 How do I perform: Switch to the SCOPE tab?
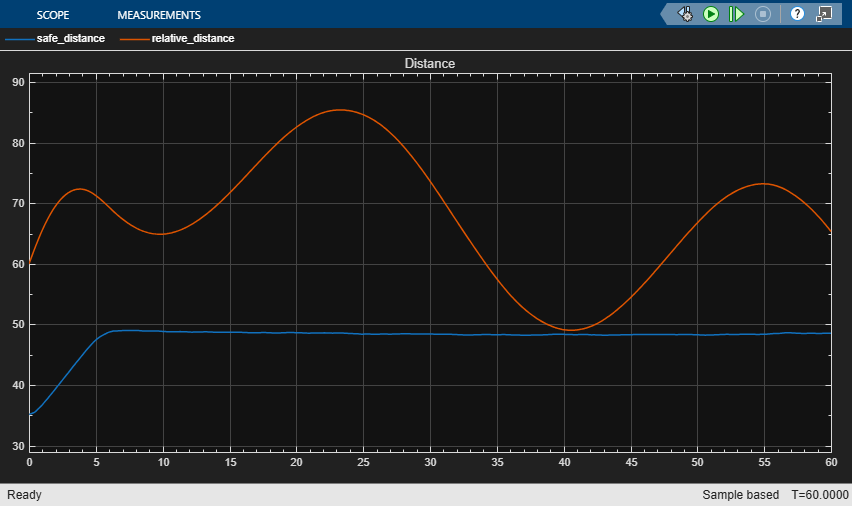click(x=53, y=15)
